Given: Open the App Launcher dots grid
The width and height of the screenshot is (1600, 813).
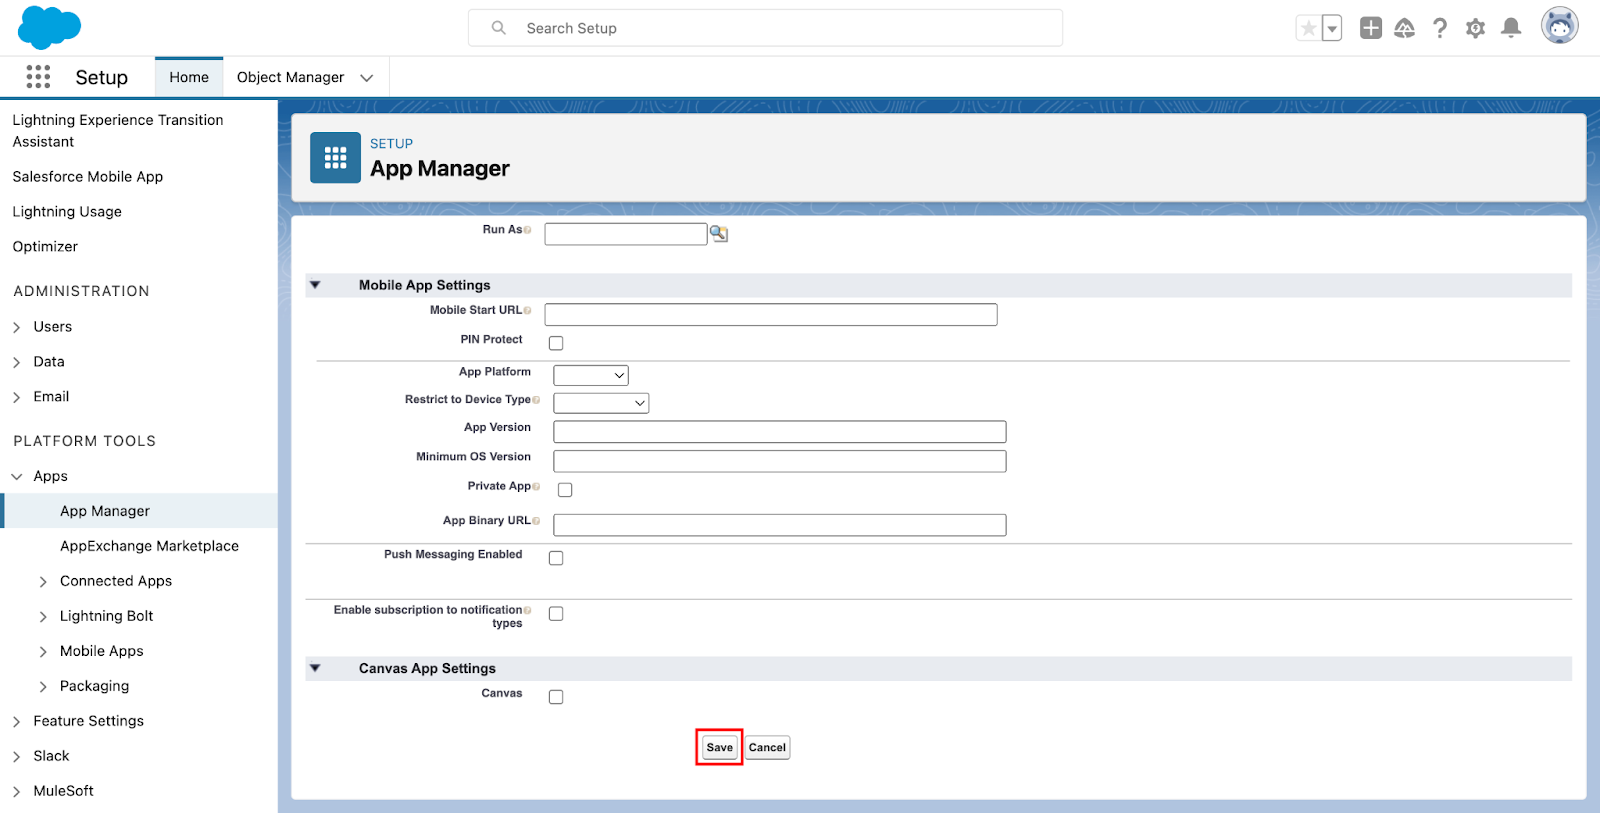Looking at the screenshot, I should coord(38,77).
